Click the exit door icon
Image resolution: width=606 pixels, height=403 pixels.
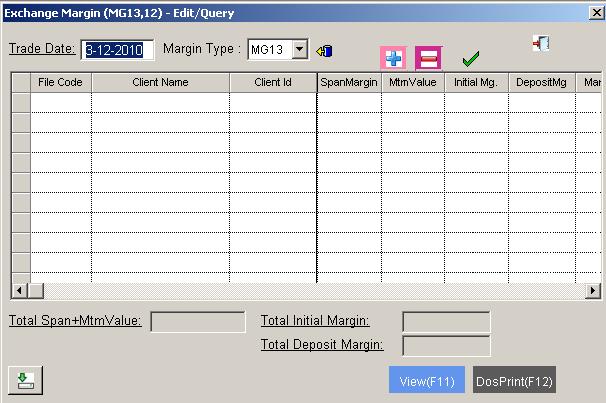[542, 43]
